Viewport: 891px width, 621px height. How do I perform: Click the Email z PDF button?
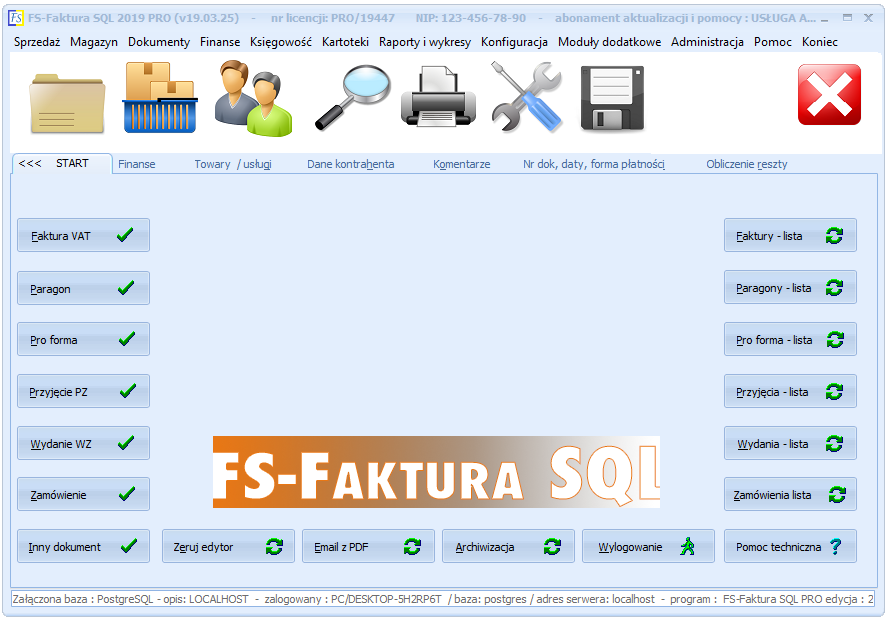point(368,547)
